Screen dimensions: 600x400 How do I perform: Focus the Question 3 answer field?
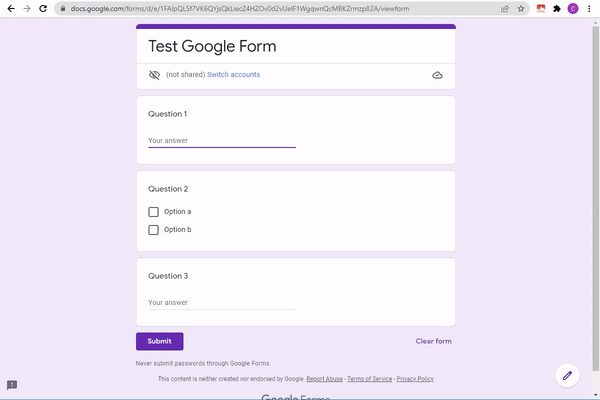pos(222,302)
